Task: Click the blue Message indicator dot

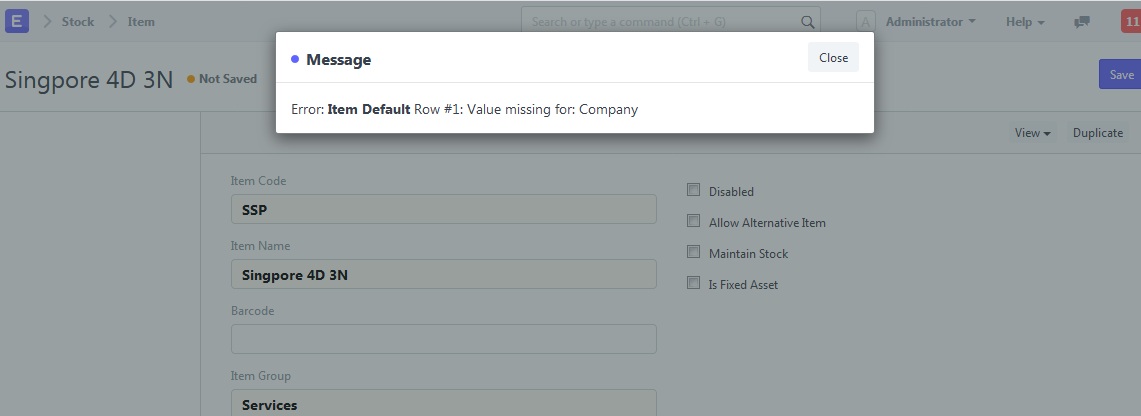Action: [x=295, y=59]
